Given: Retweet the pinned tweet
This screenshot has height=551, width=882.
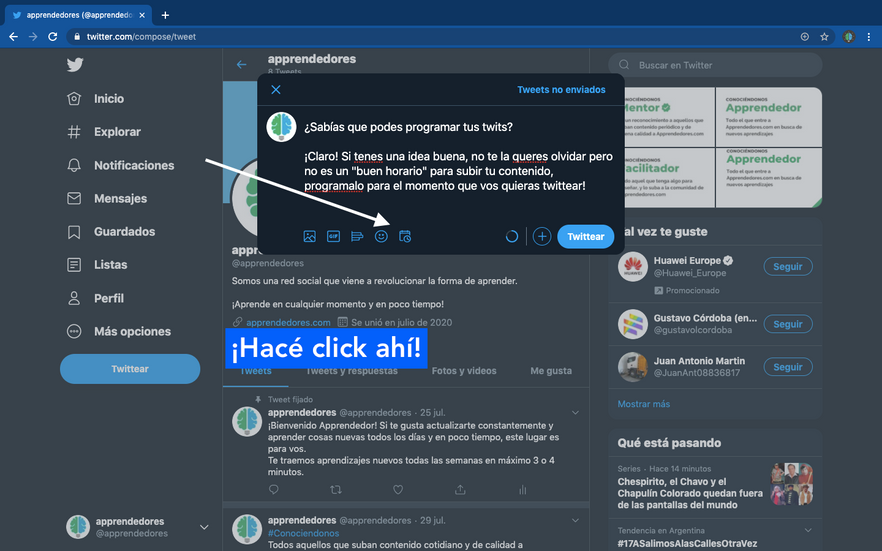Looking at the screenshot, I should (336, 490).
